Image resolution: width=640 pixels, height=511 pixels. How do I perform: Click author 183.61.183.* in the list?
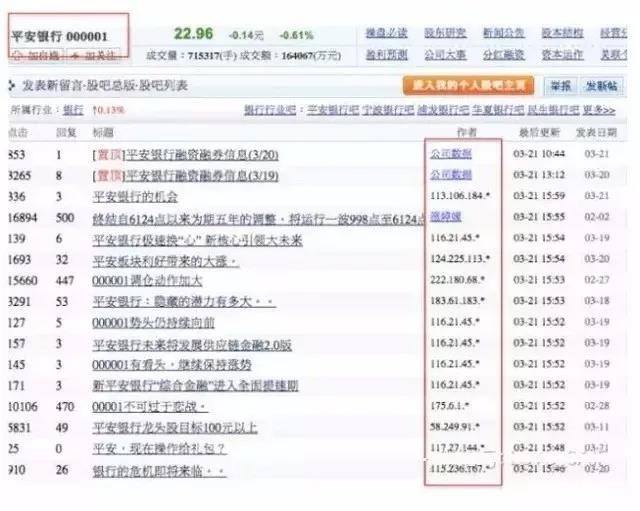(458, 301)
